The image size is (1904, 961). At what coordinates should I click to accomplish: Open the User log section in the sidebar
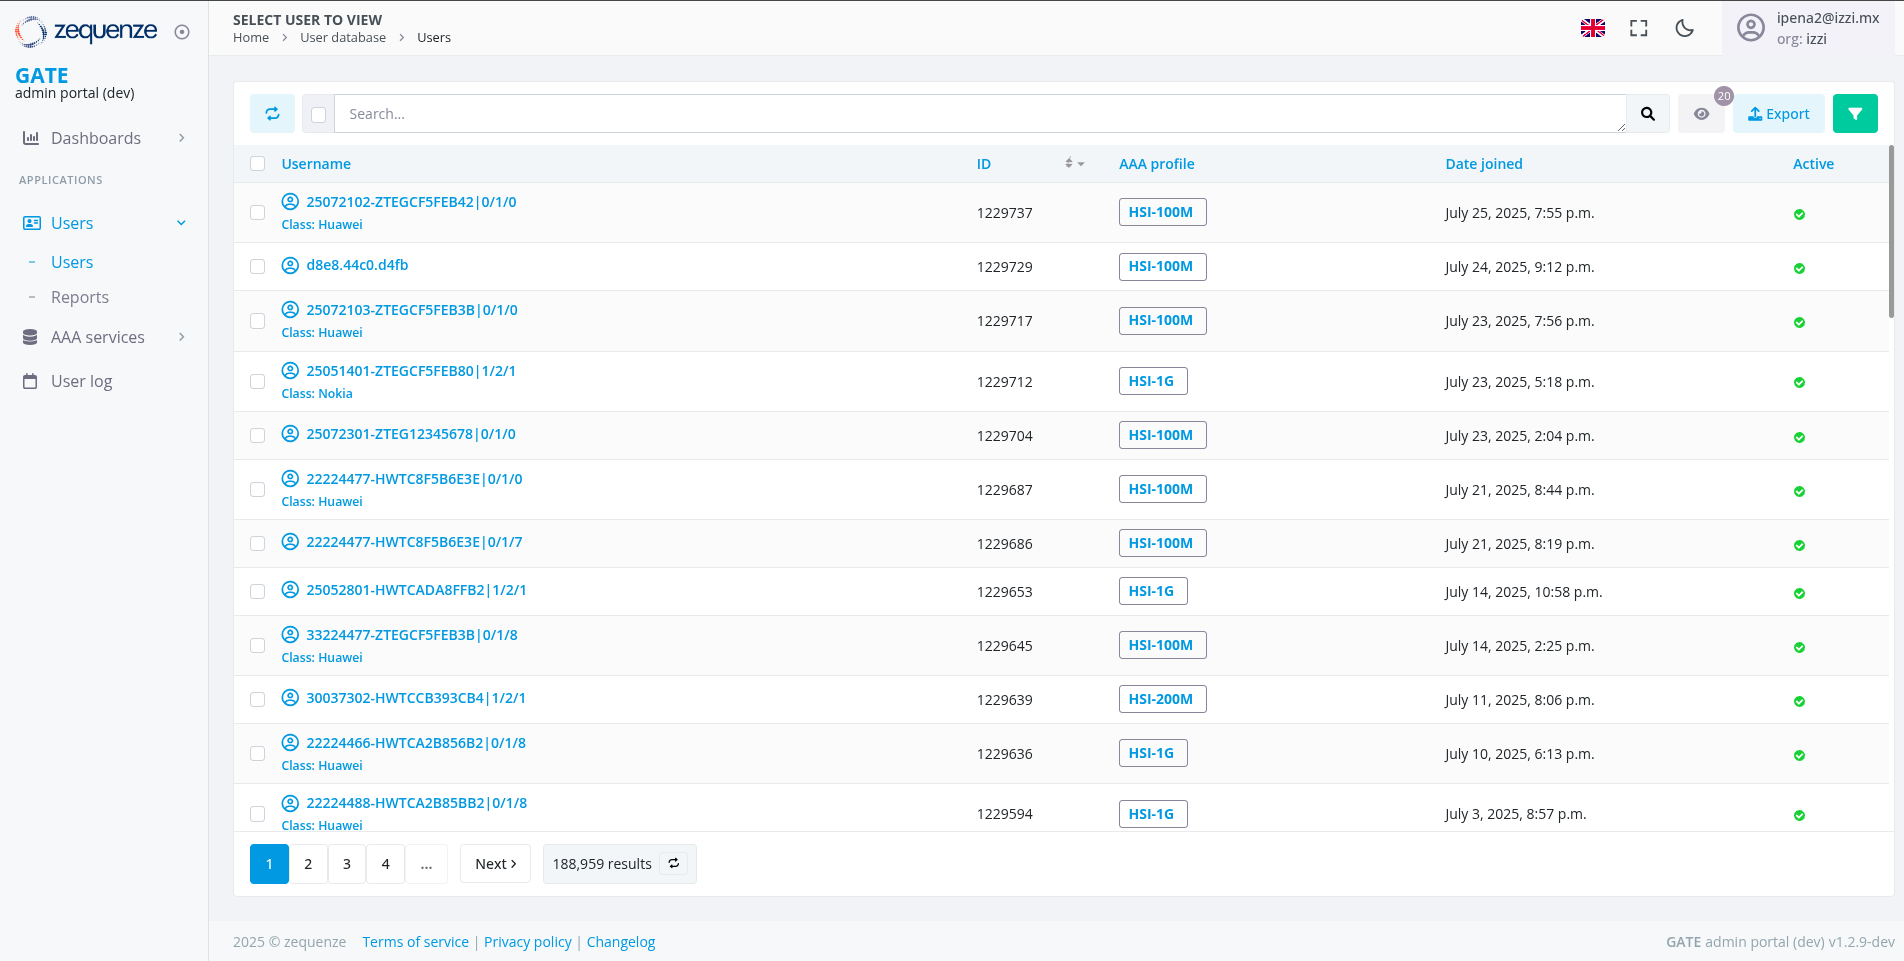81,381
